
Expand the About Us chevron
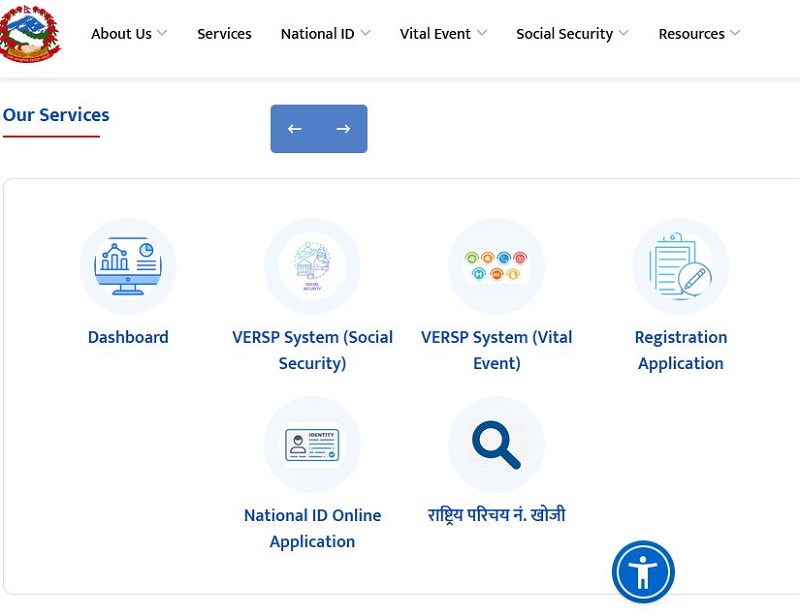162,33
